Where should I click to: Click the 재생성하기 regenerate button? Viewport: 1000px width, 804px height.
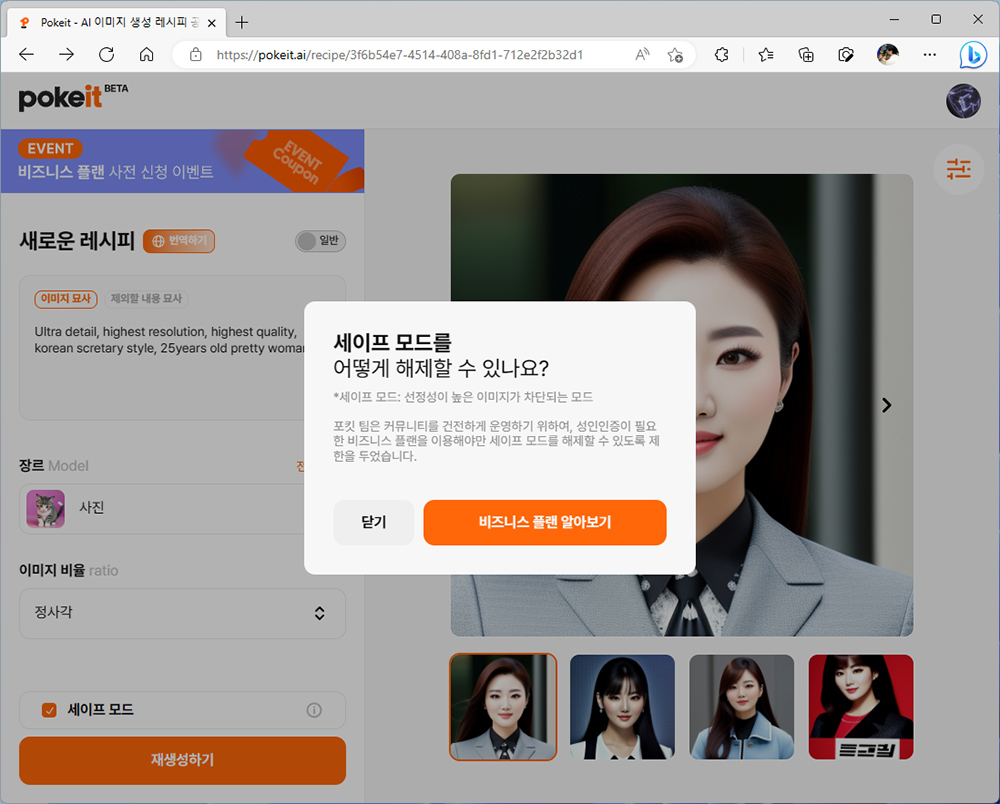(x=182, y=760)
